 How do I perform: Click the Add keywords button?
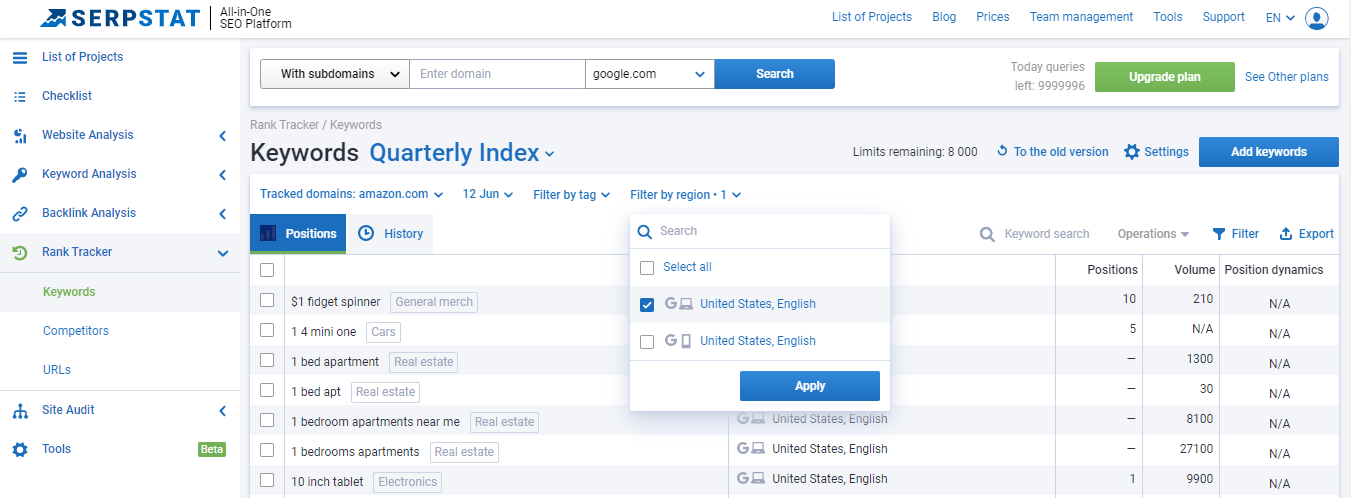1269,152
